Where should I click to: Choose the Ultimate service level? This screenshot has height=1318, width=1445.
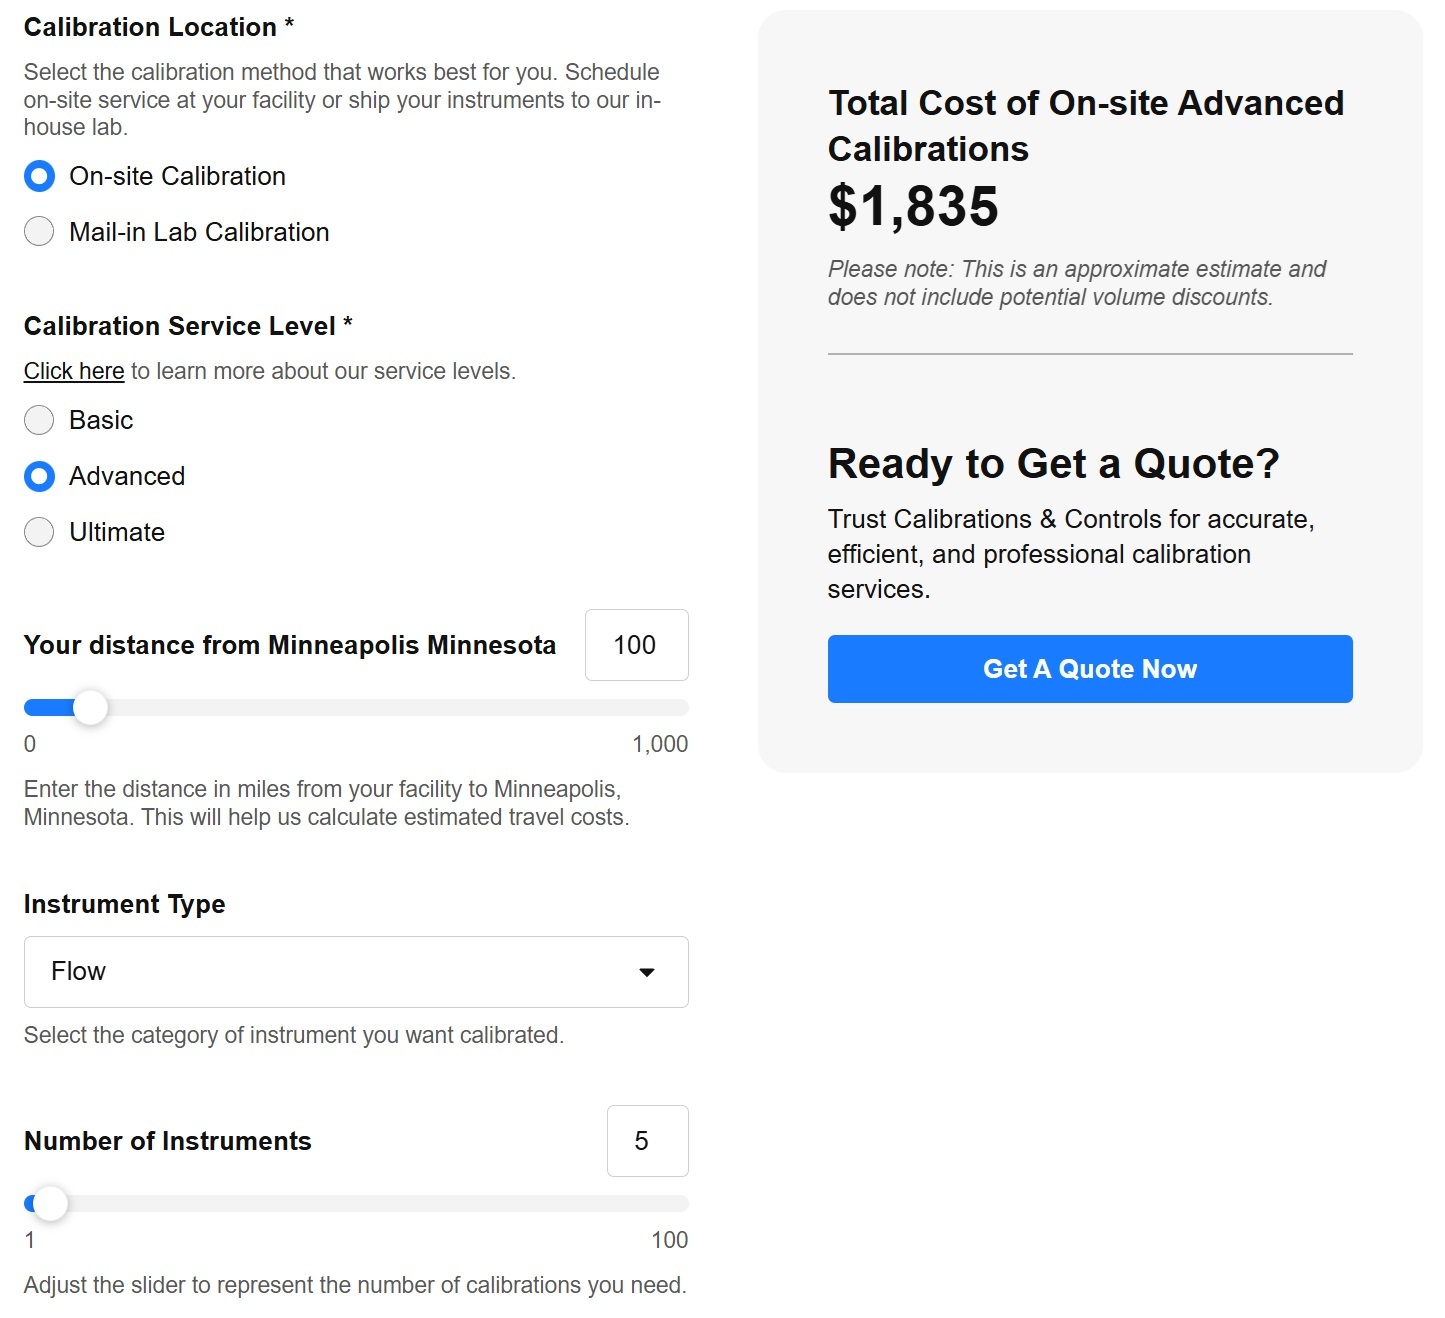(39, 532)
